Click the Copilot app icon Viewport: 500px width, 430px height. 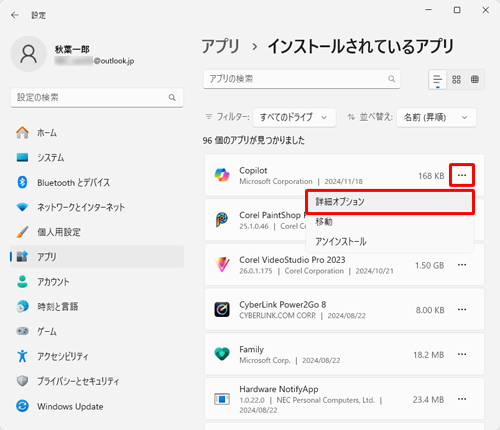click(x=222, y=175)
